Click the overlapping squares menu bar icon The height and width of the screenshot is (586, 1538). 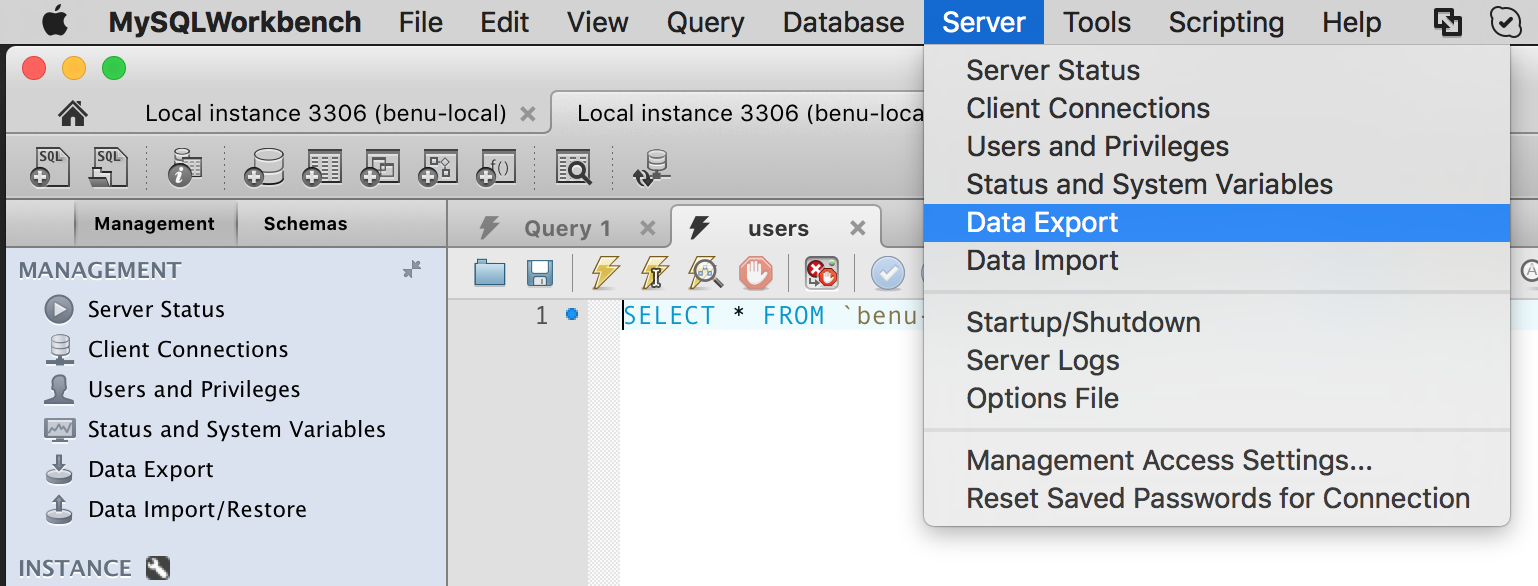pyautogui.click(x=1447, y=22)
